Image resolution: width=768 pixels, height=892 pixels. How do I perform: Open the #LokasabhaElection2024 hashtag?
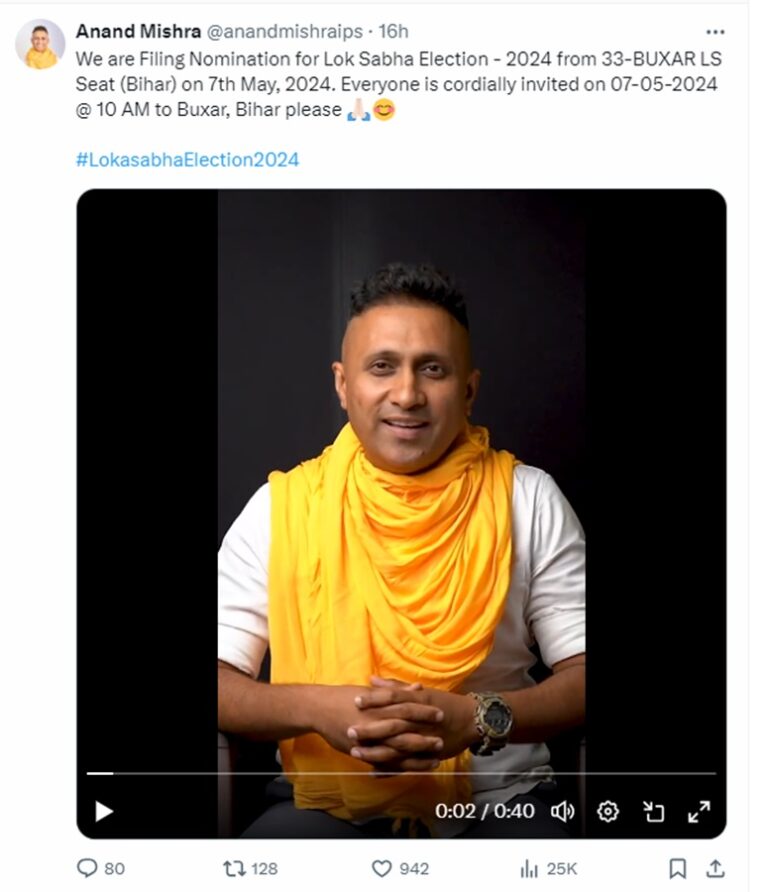[x=187, y=159]
